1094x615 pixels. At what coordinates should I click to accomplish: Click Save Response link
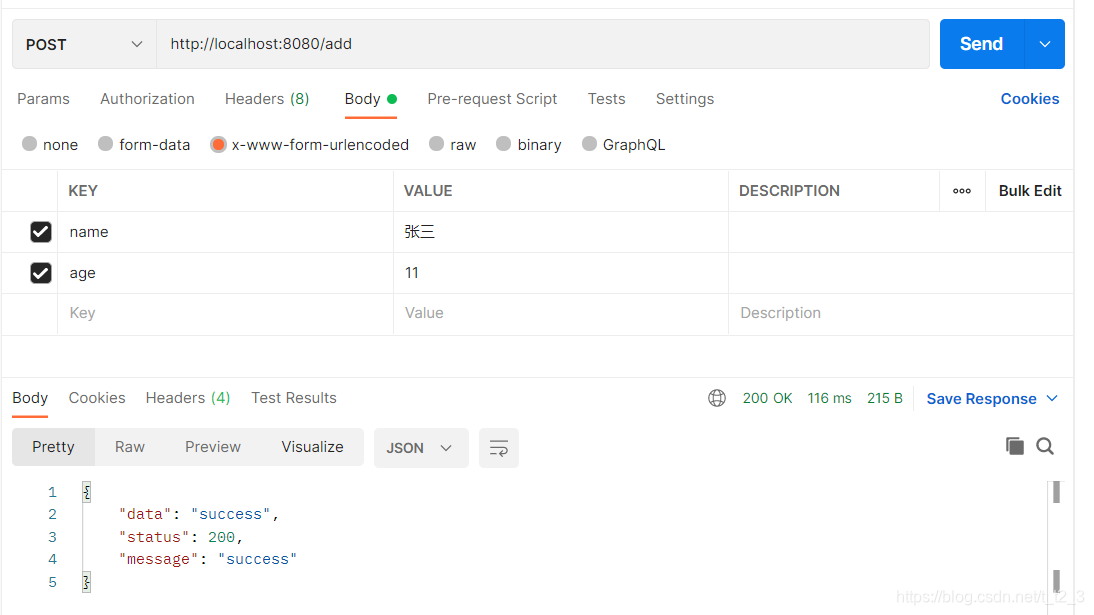click(981, 399)
